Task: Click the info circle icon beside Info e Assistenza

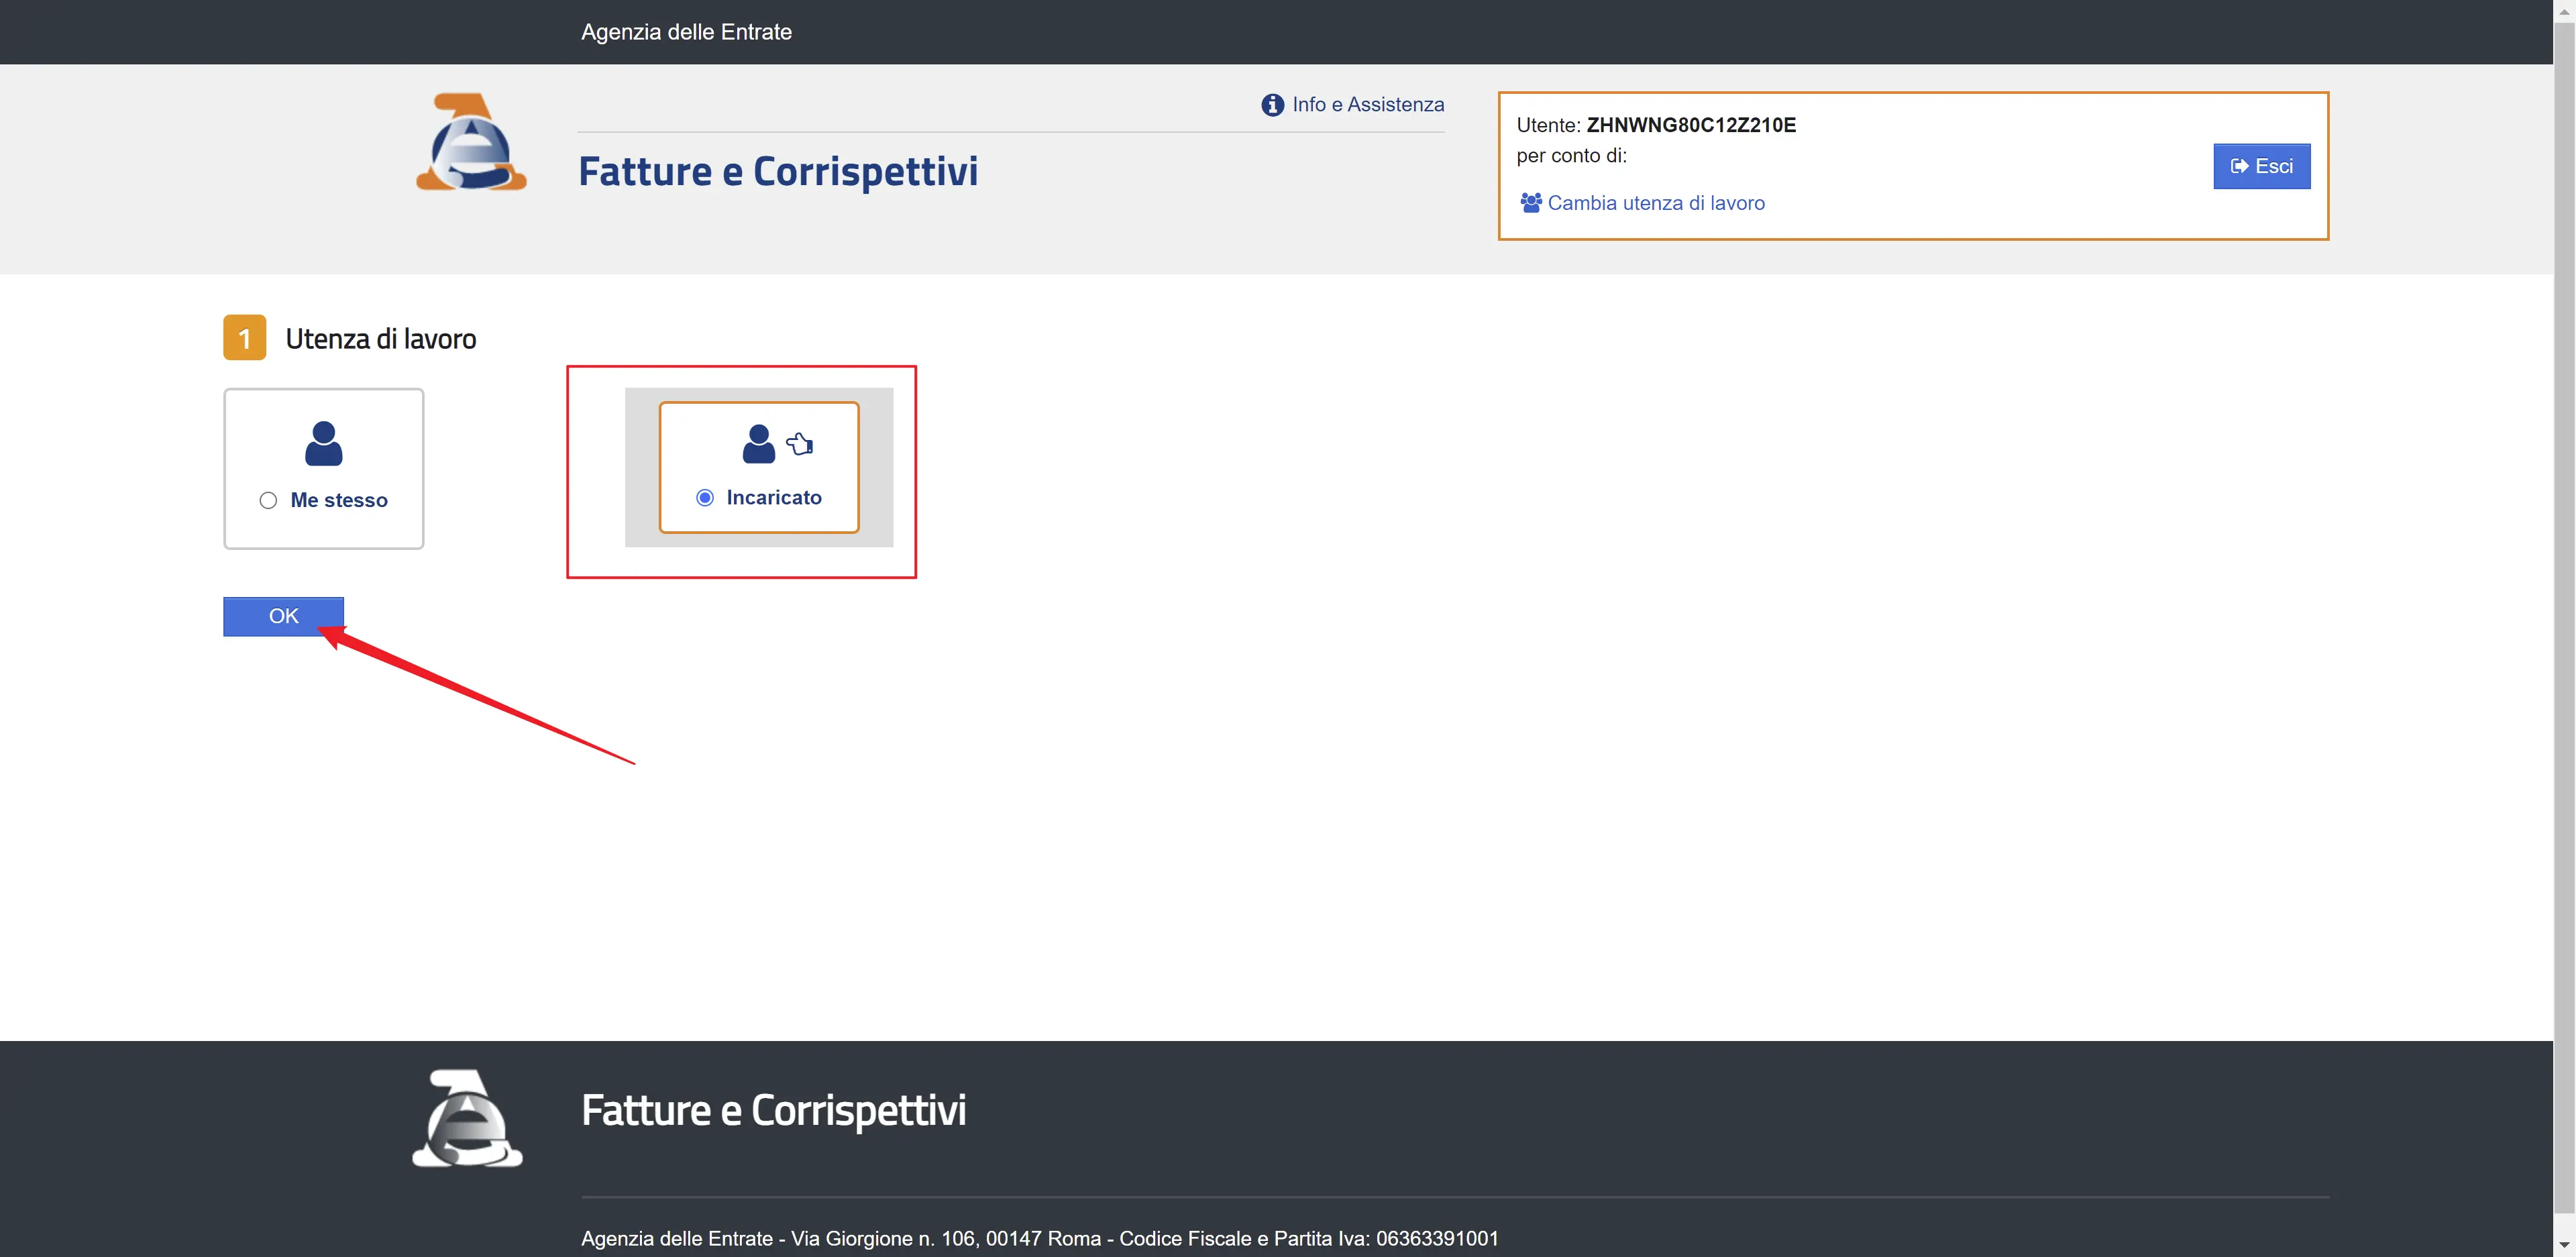Action: click(x=1272, y=105)
